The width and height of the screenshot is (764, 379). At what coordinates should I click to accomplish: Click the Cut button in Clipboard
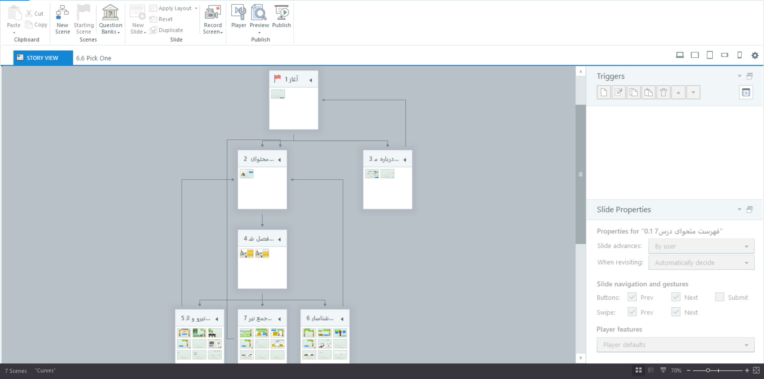(34, 14)
